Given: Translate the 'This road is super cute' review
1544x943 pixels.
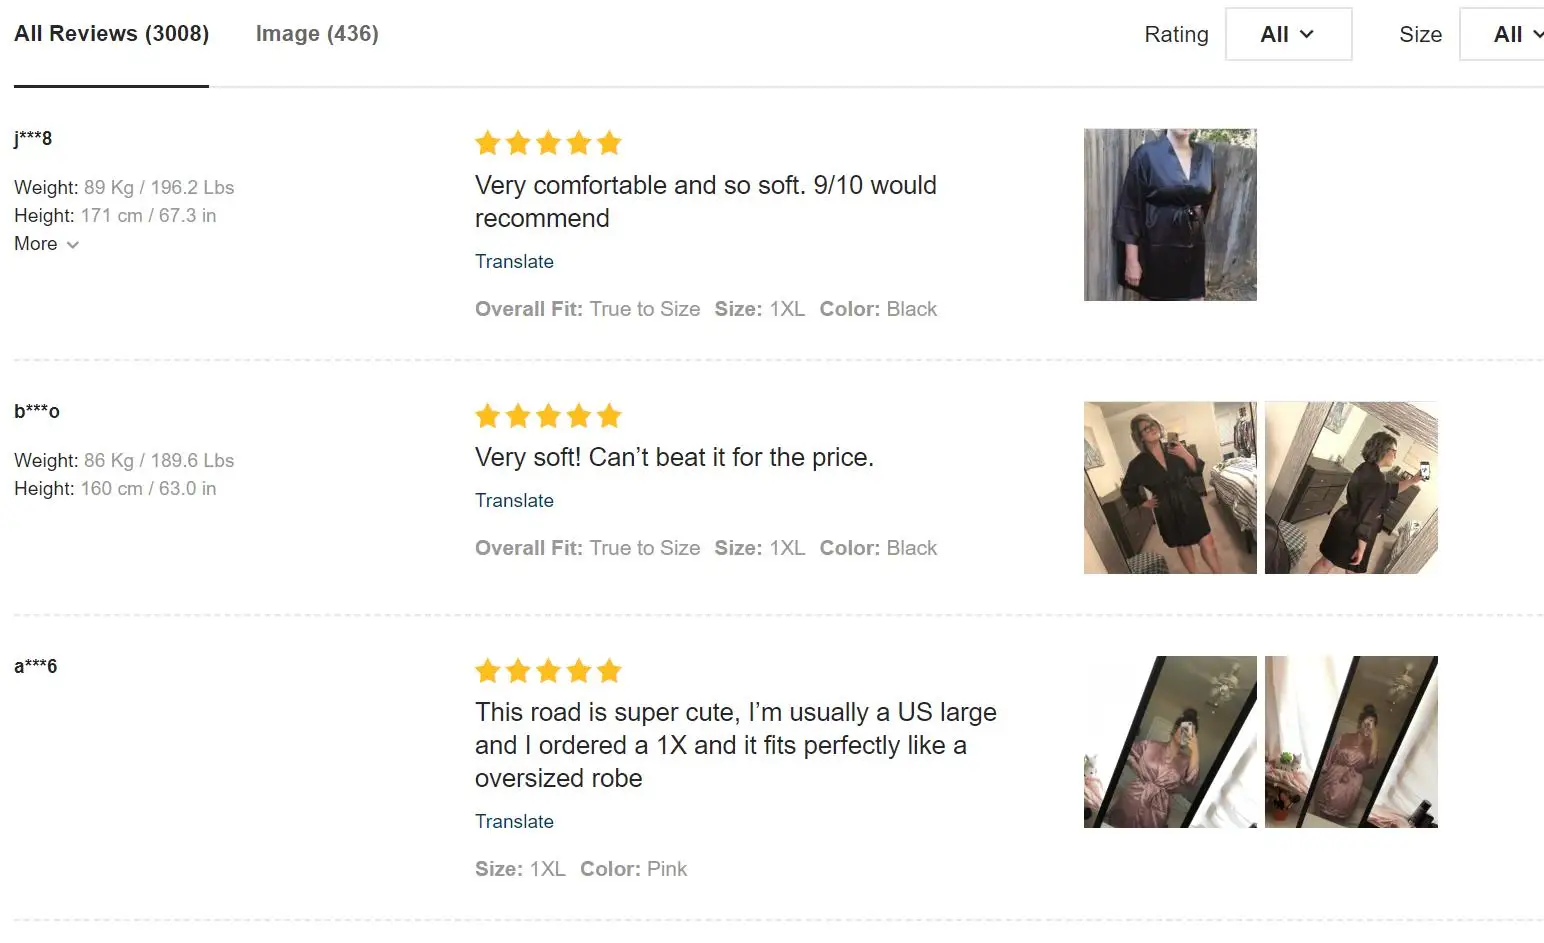Looking at the screenshot, I should (x=514, y=822).
